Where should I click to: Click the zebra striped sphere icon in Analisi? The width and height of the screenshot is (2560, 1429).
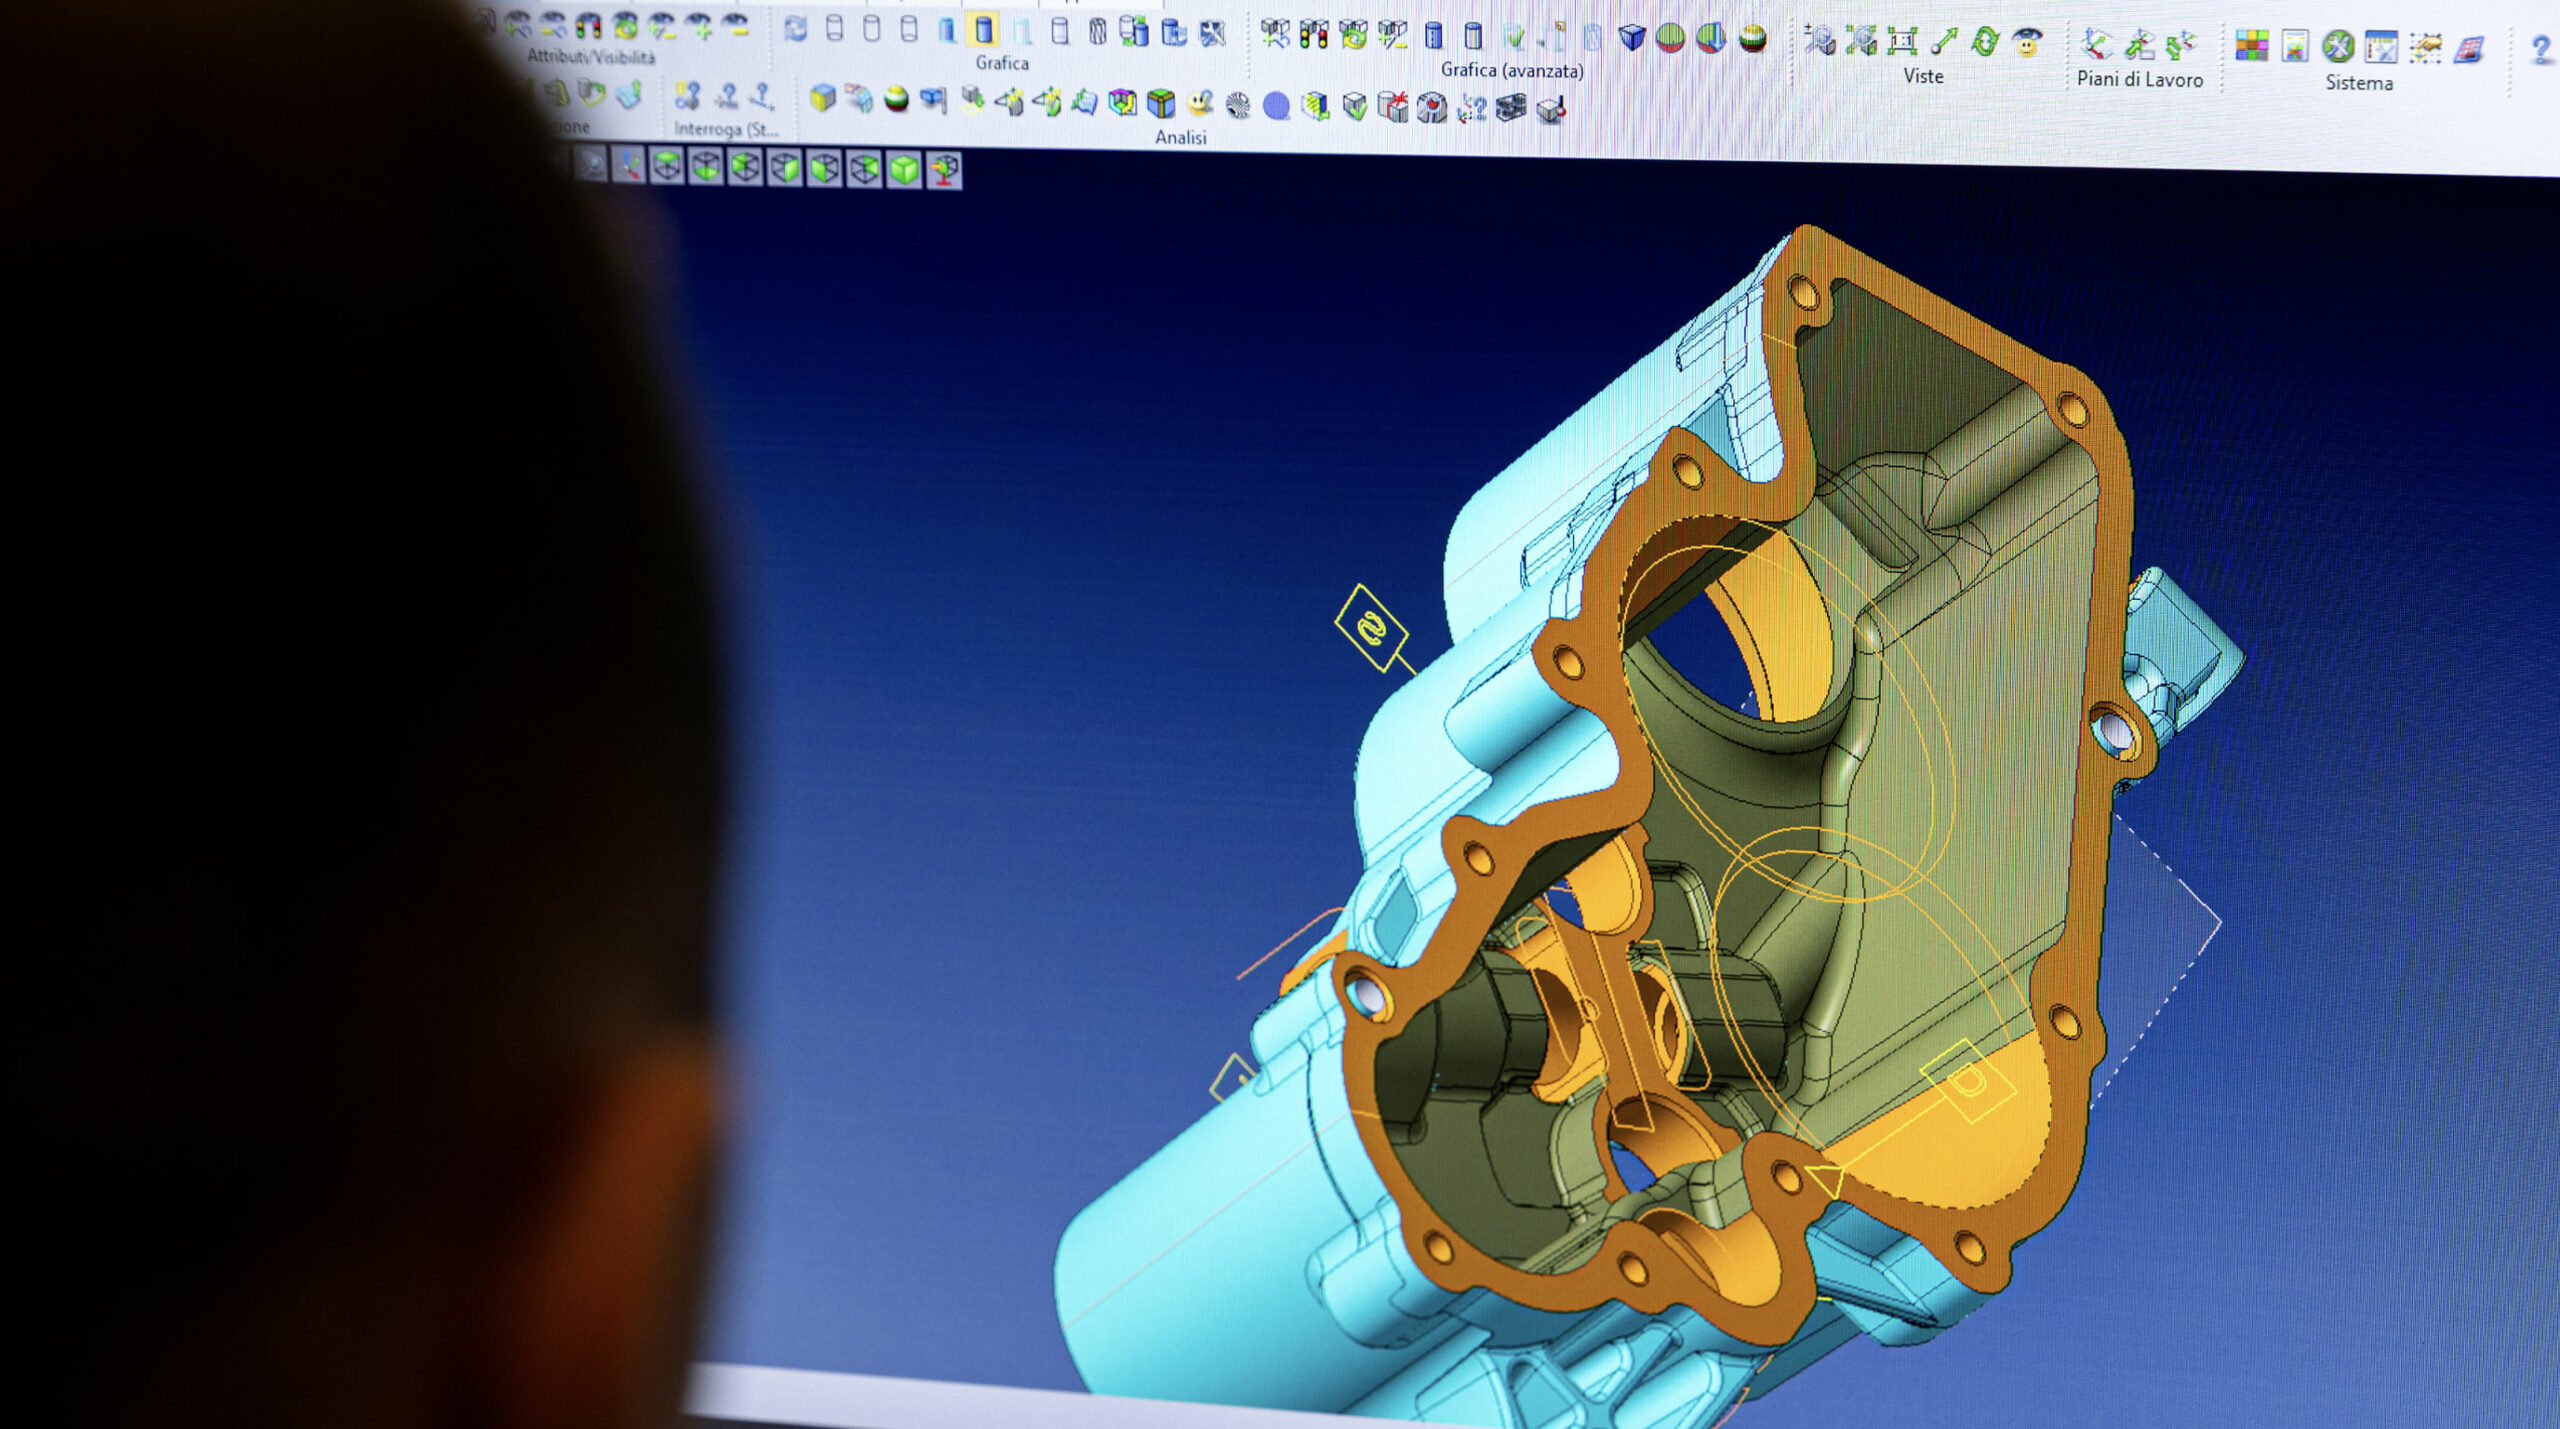(1238, 105)
